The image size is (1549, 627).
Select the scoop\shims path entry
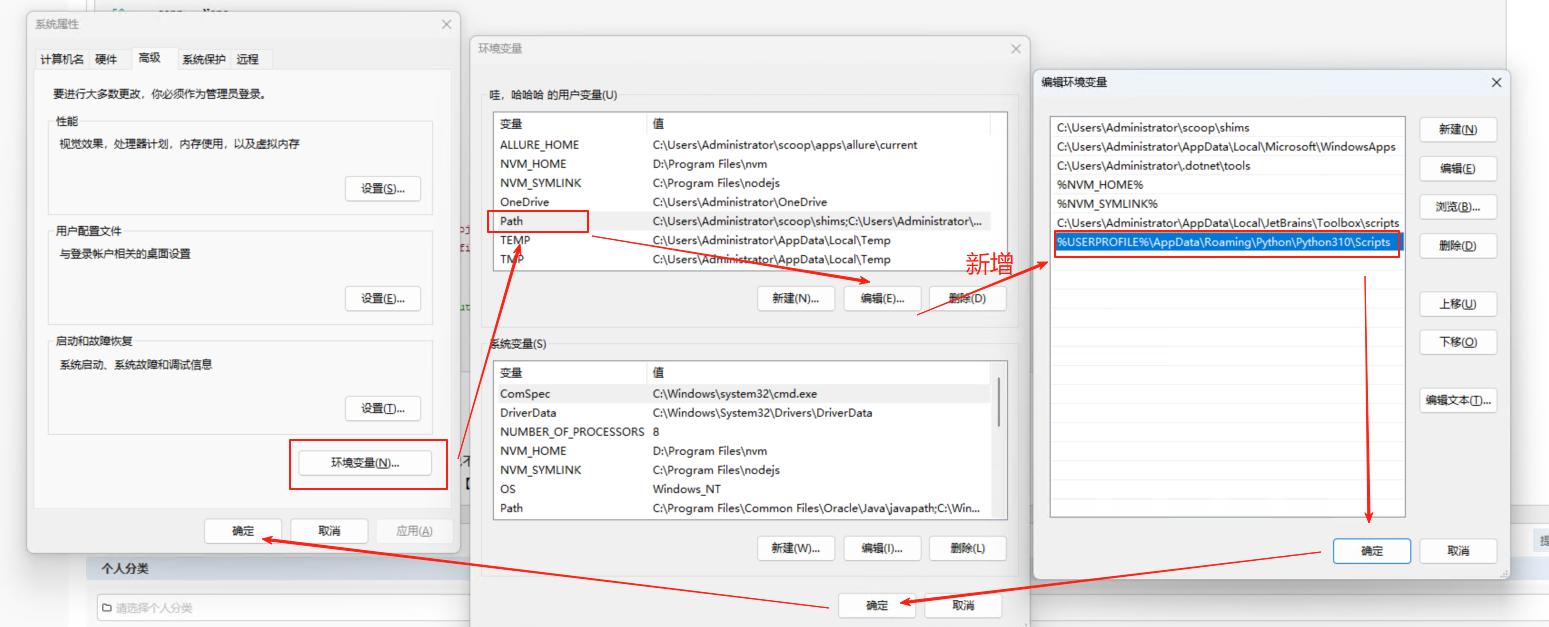[1228, 128]
